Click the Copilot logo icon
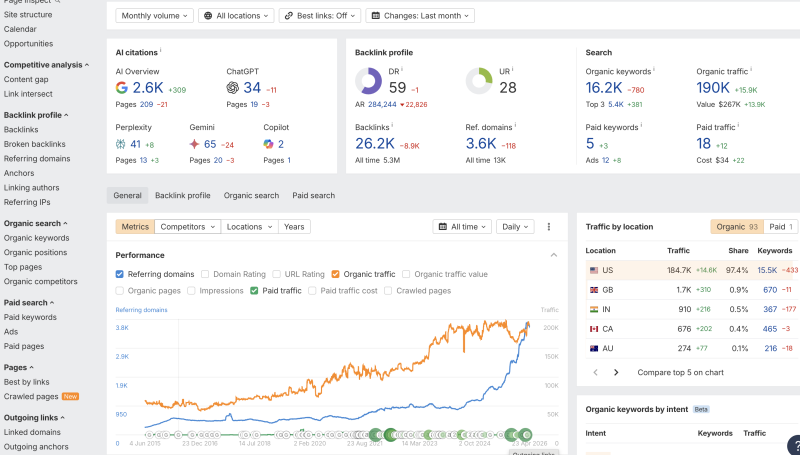The height and width of the screenshot is (455, 800). [x=268, y=144]
